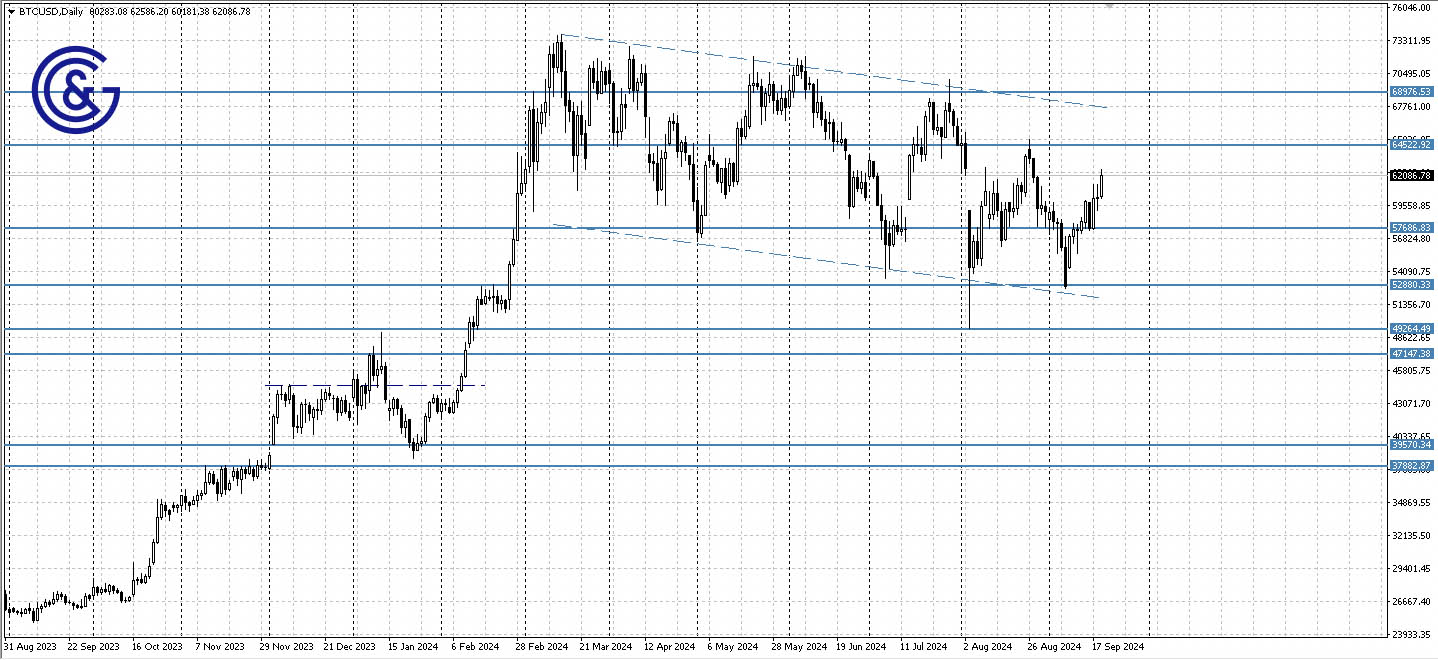Click the 47147.38 support level tag
Screen dimensions: 1438x660
[x=1411, y=354]
